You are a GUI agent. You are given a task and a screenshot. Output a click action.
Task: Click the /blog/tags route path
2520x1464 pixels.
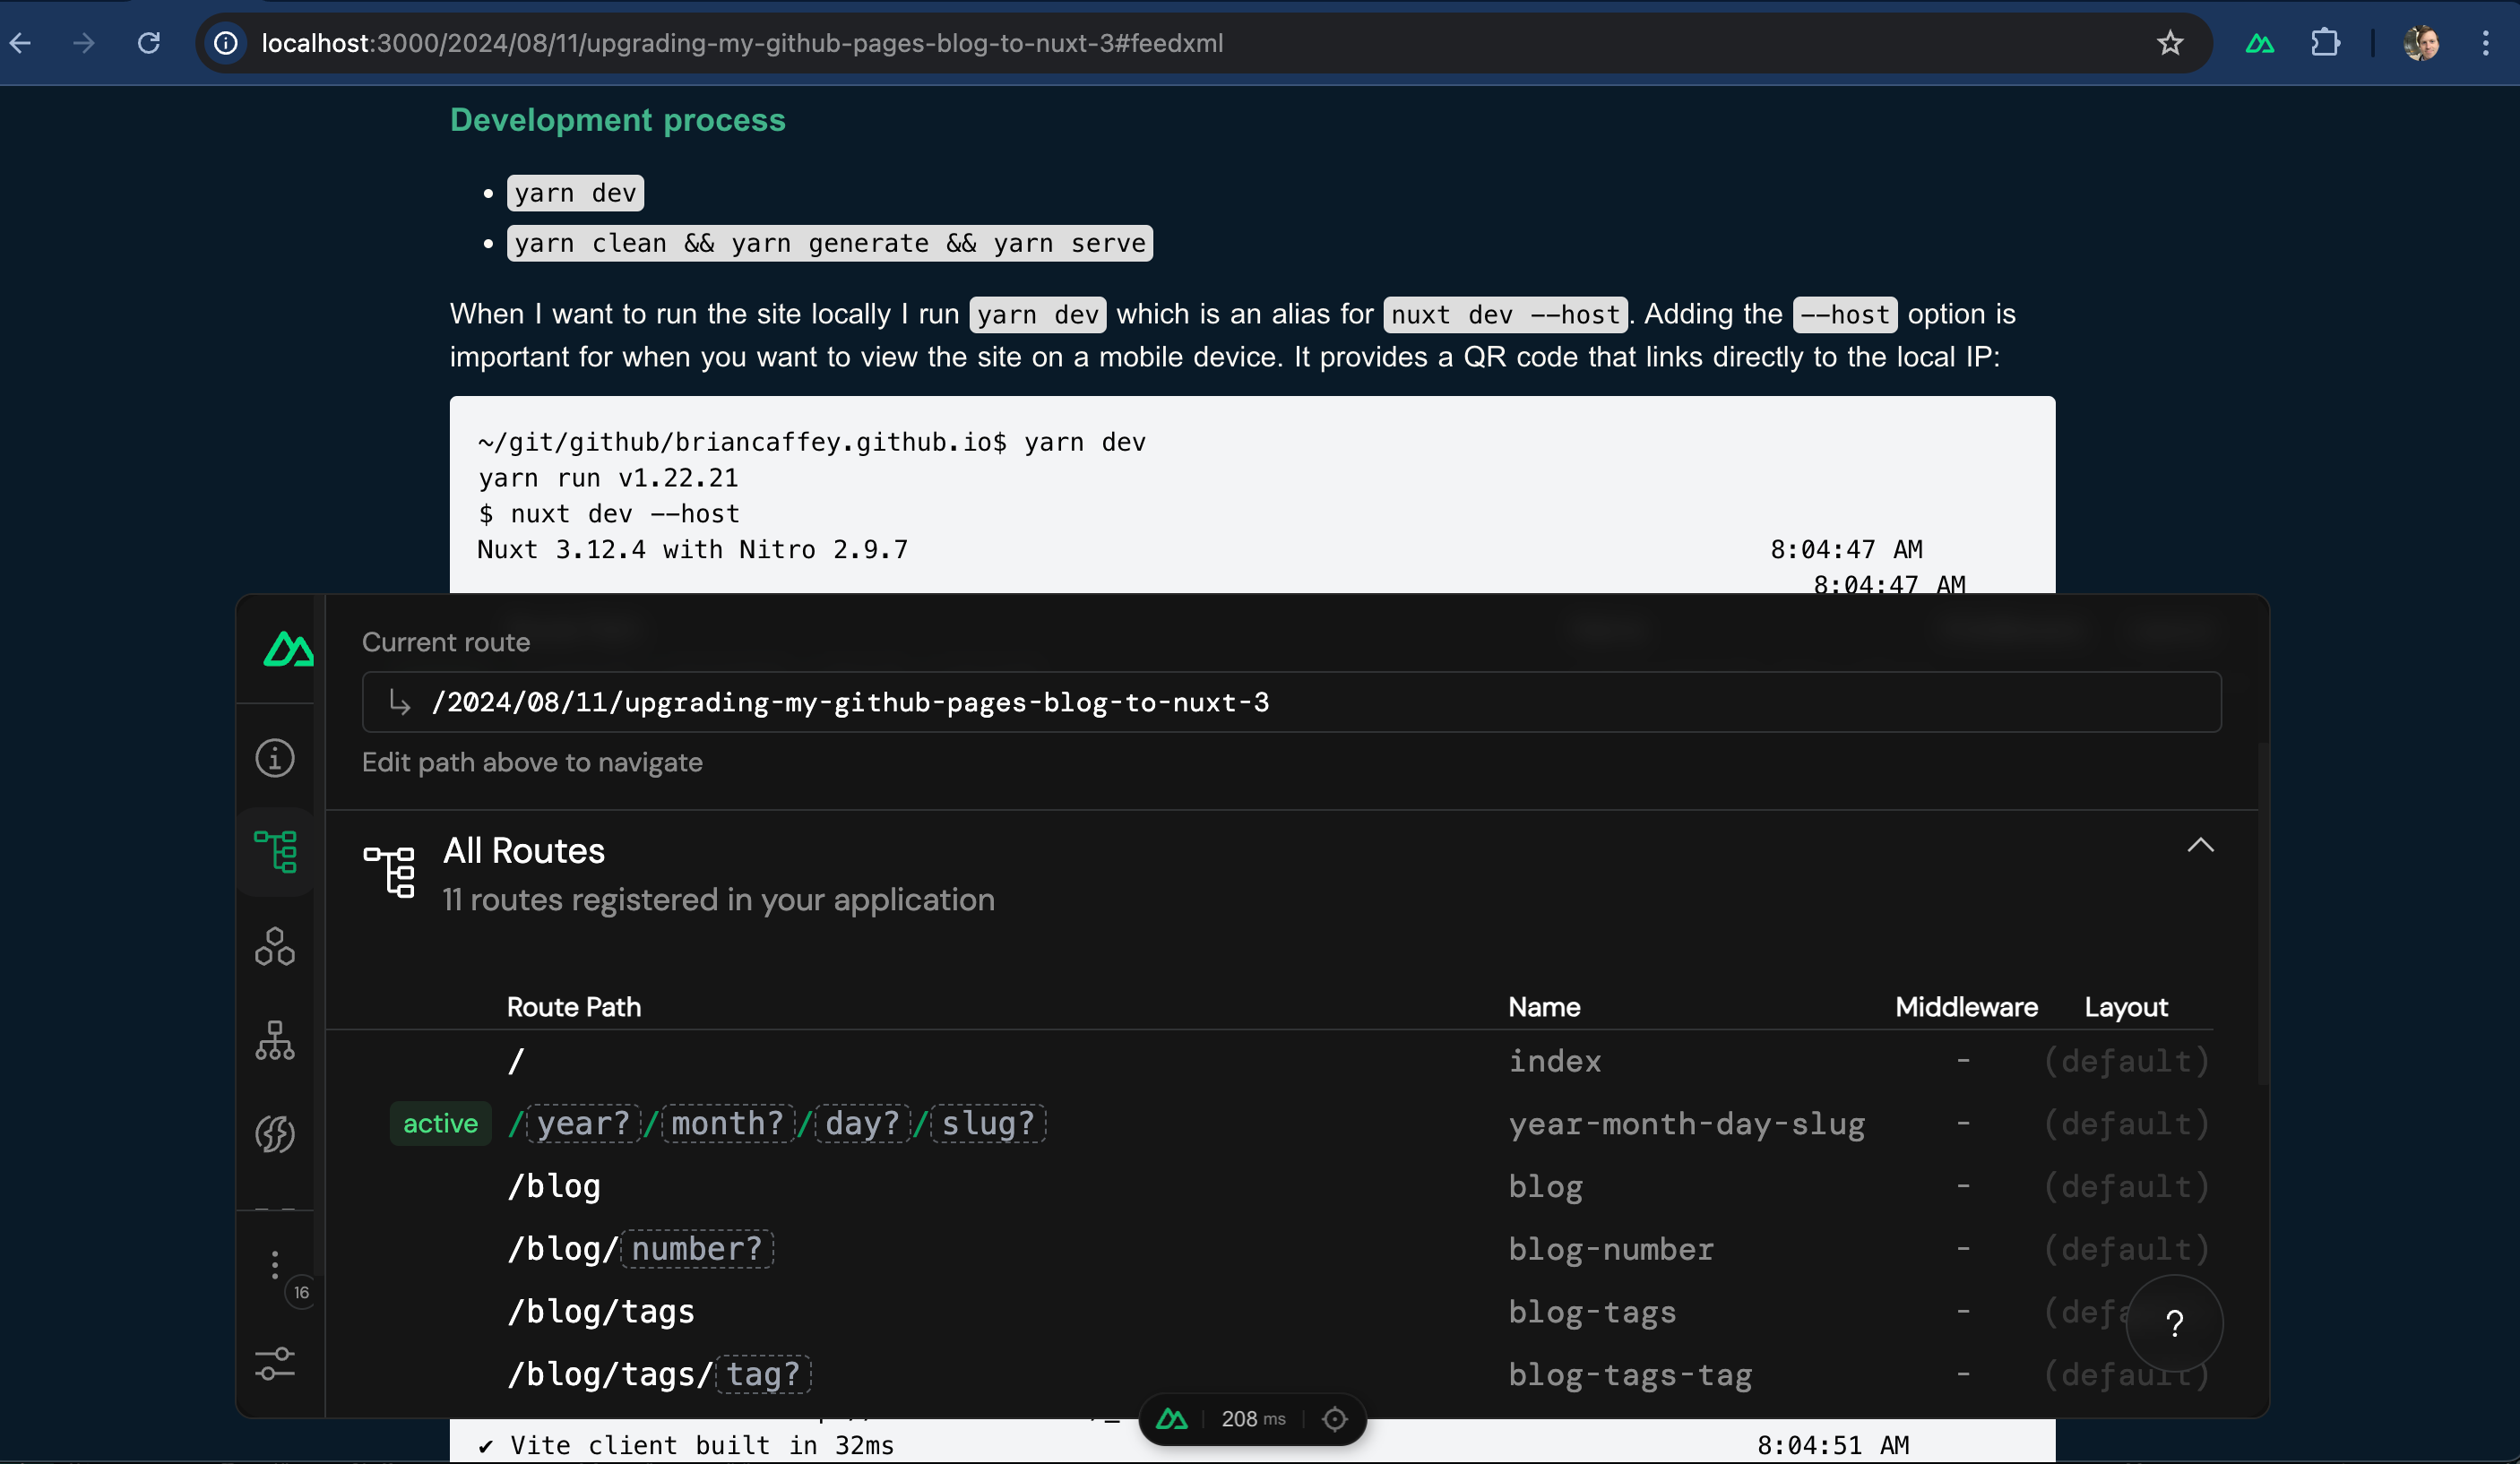[x=601, y=1311]
